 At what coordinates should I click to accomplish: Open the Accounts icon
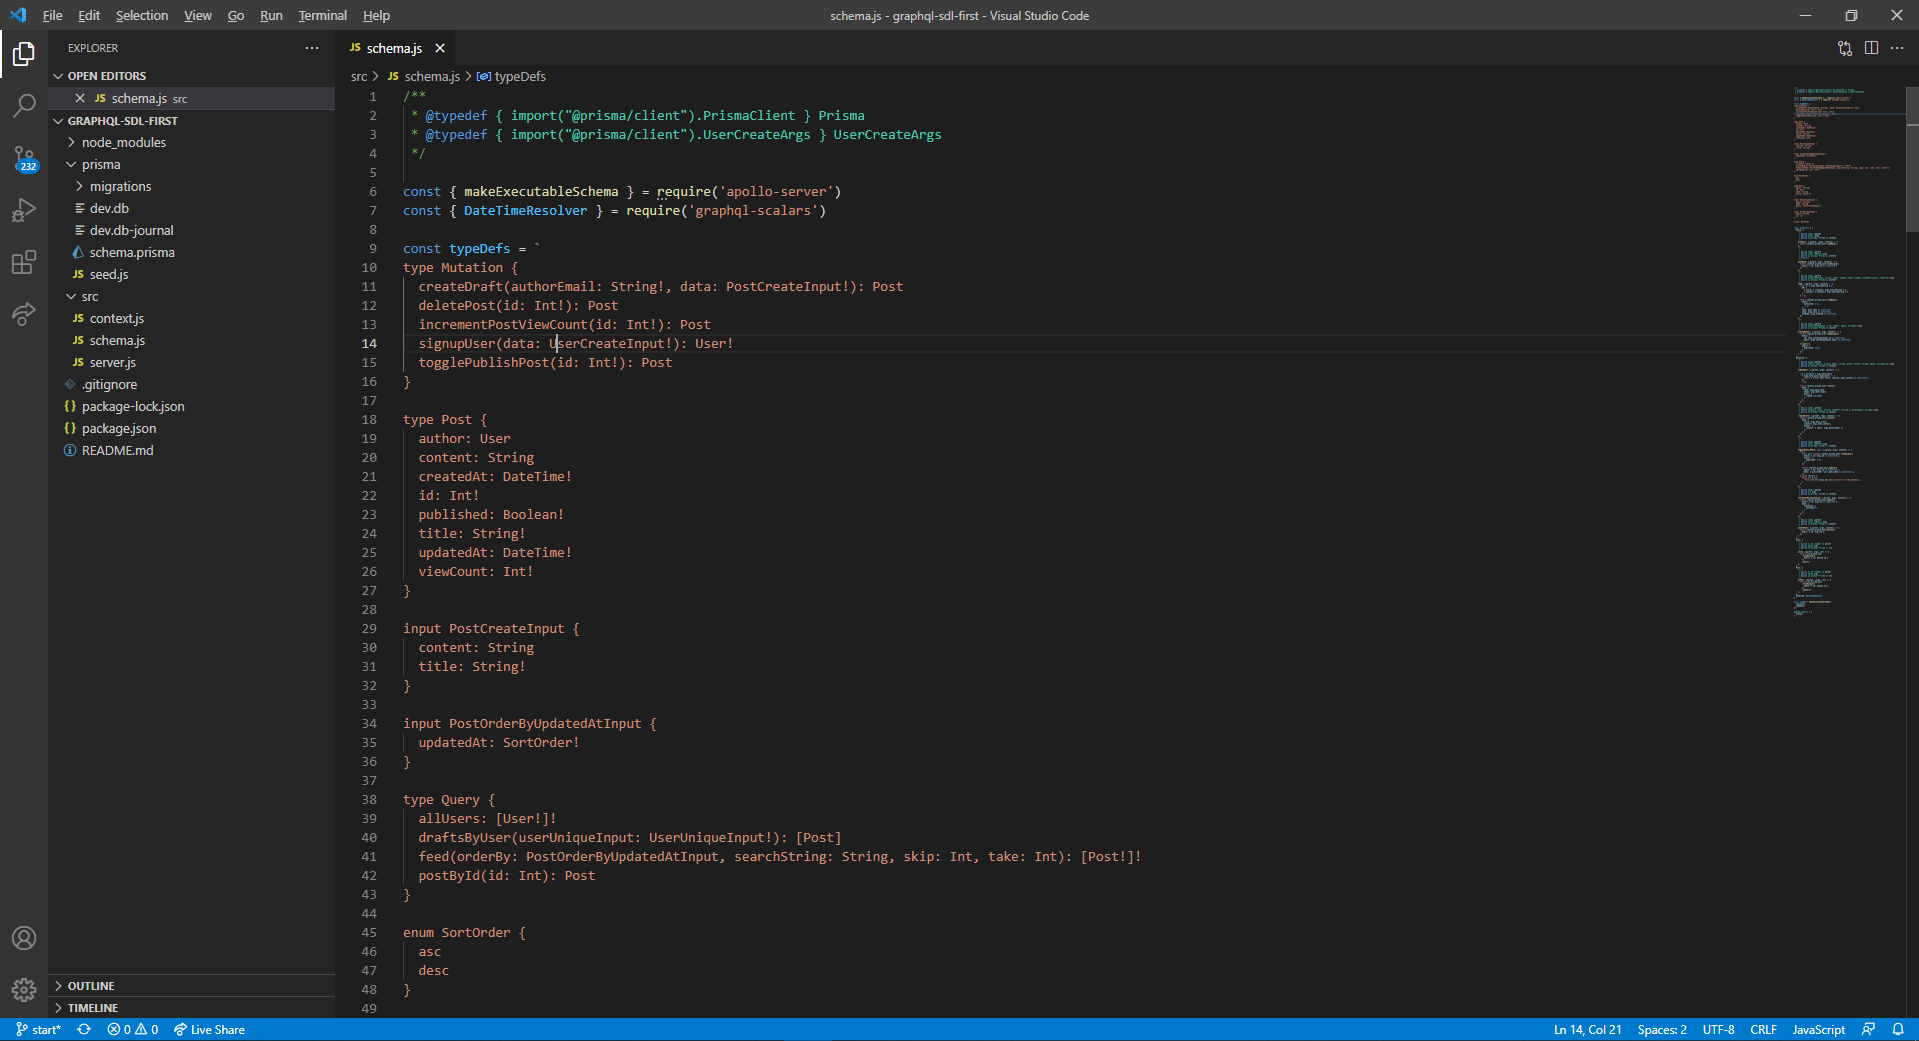click(x=24, y=938)
